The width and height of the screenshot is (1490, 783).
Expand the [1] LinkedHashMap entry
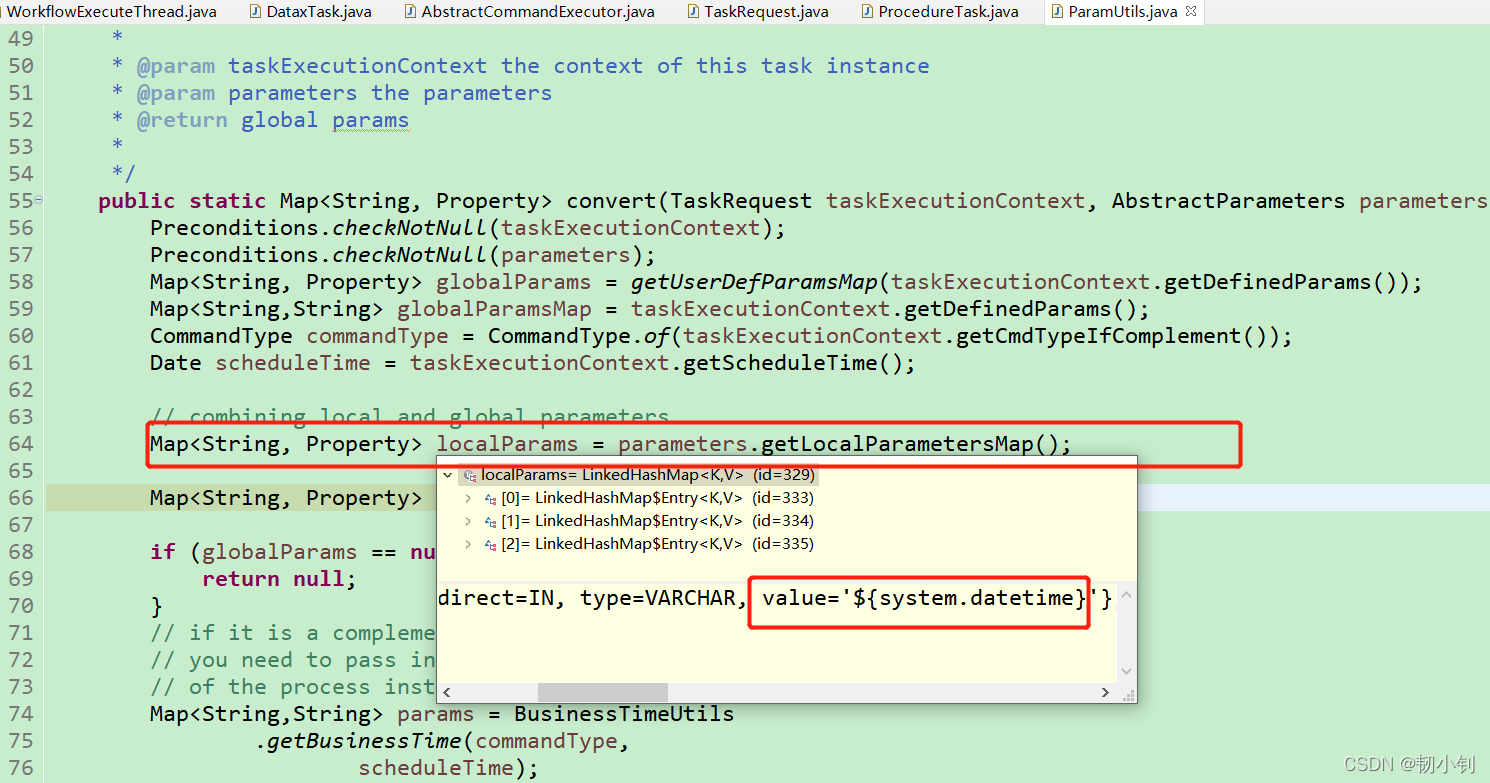[470, 521]
